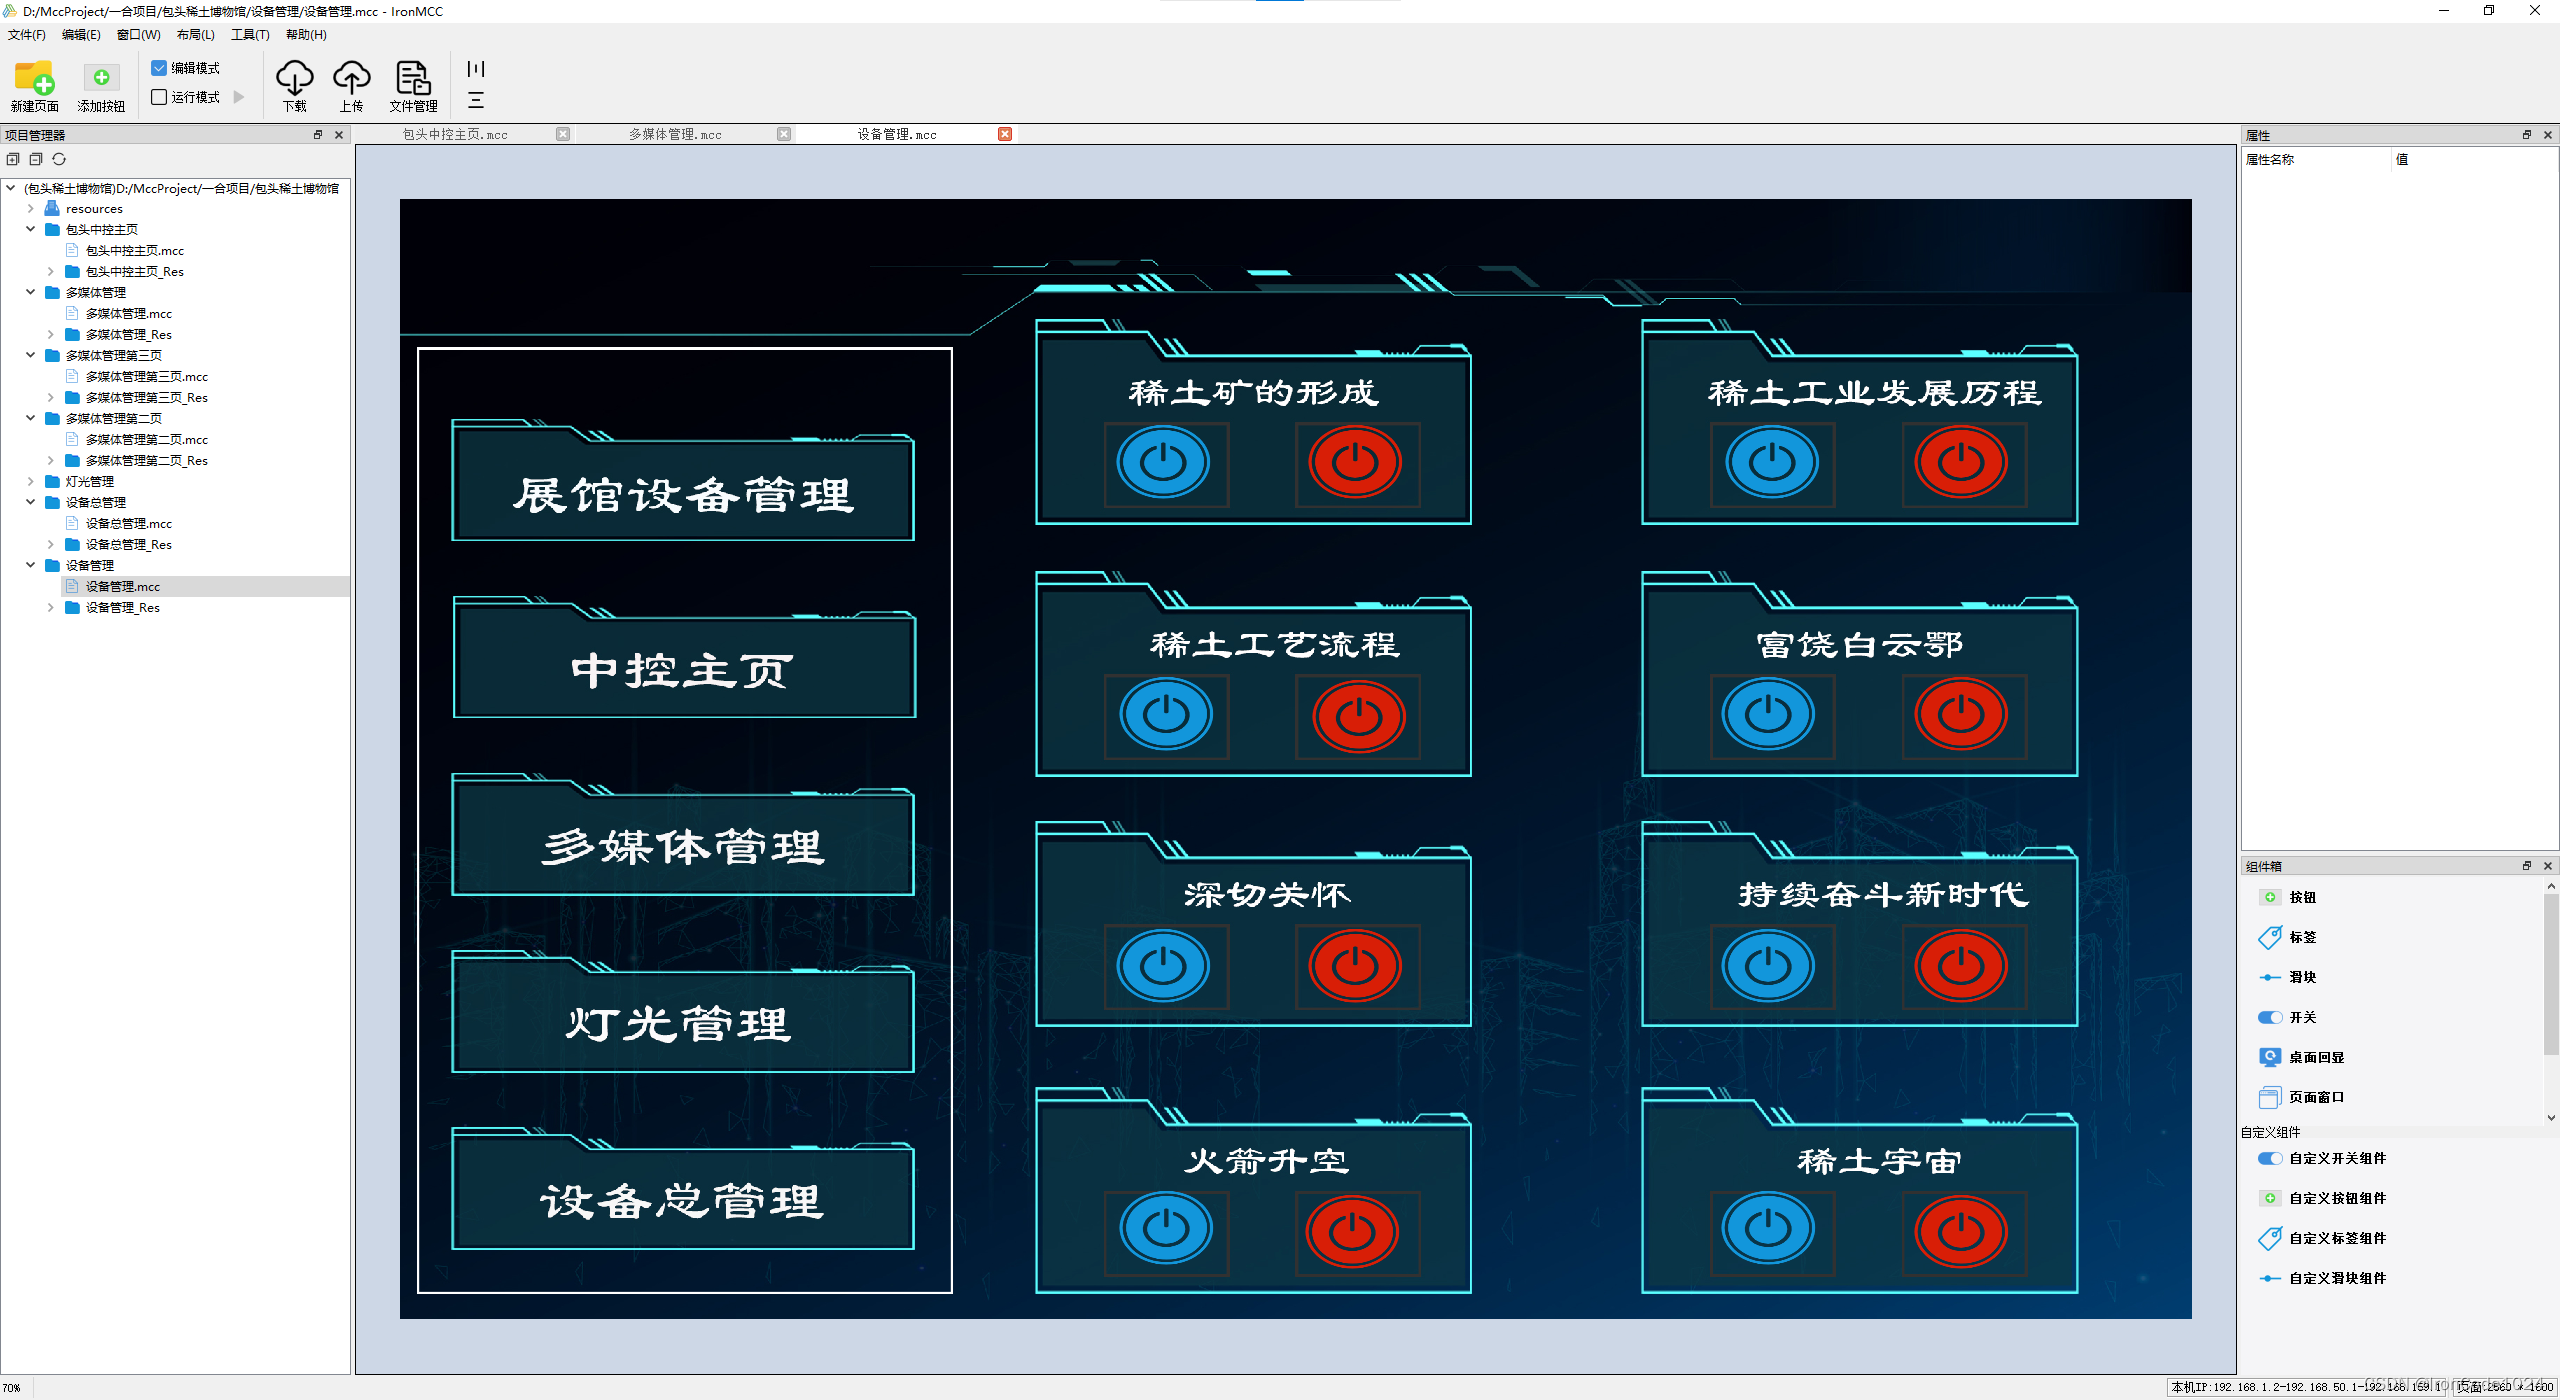Open the 工具(T) menu

250,35
